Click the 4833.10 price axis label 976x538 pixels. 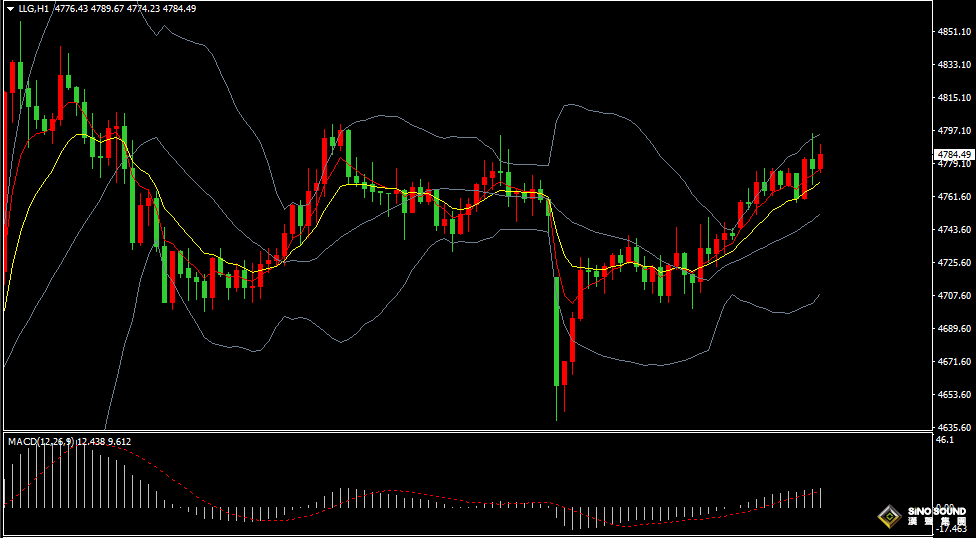click(x=954, y=65)
